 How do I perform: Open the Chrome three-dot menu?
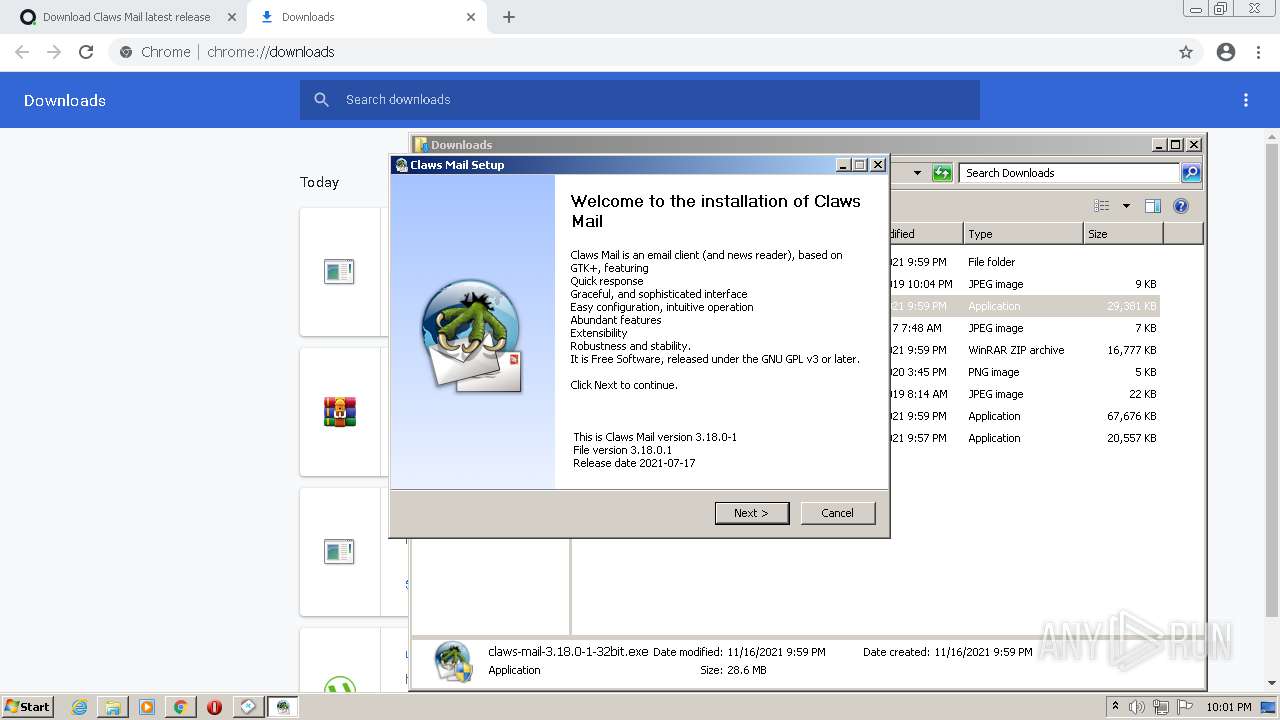pyautogui.click(x=1258, y=52)
